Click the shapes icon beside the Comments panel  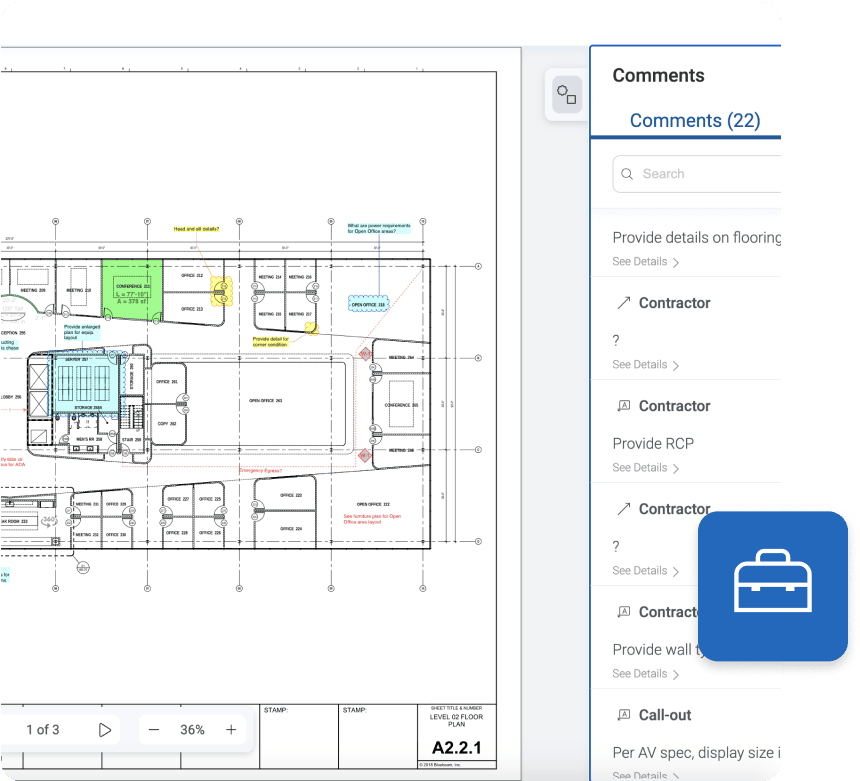567,95
